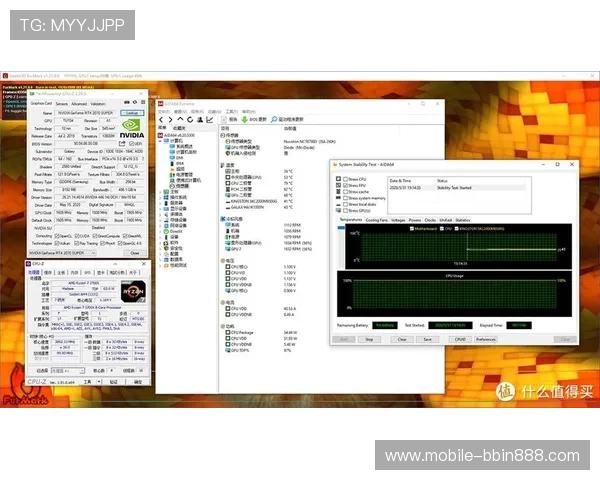Viewport: 600px width, 480px height.
Task: Click the Ryzen logo in CPU-Z
Action: click(x=133, y=292)
